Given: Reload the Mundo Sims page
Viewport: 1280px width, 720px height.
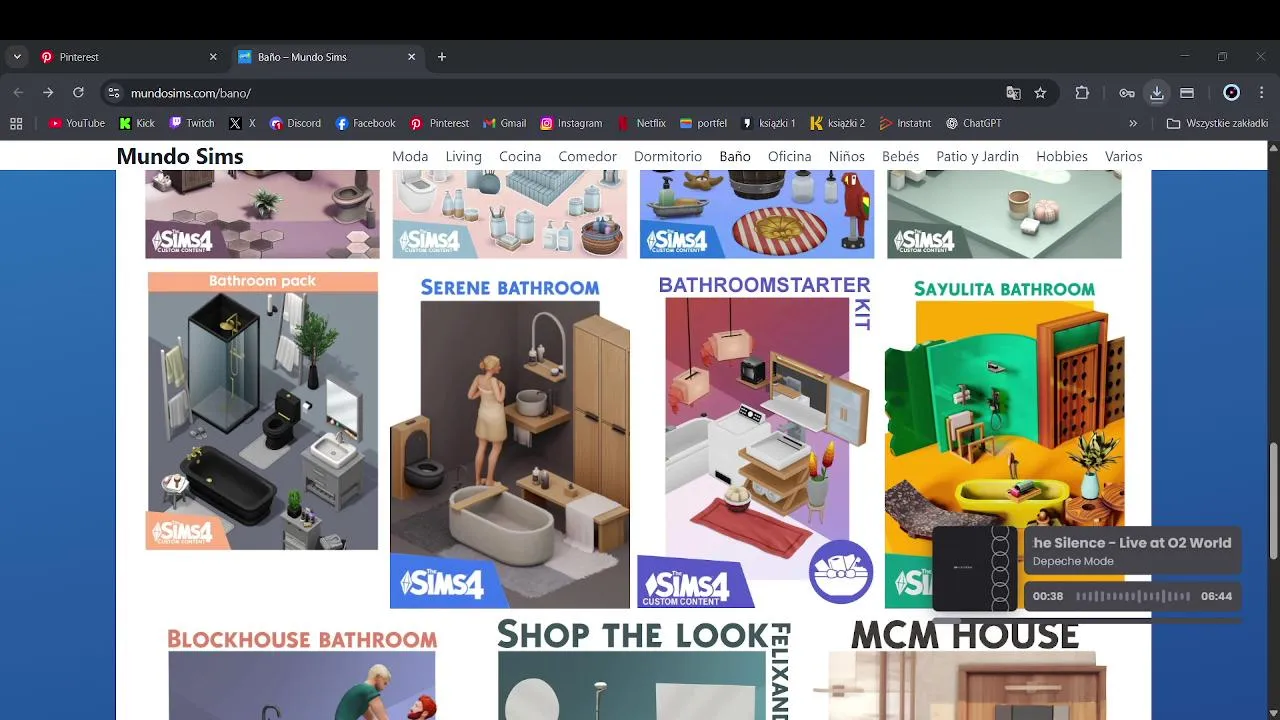Looking at the screenshot, I should click(x=78, y=93).
